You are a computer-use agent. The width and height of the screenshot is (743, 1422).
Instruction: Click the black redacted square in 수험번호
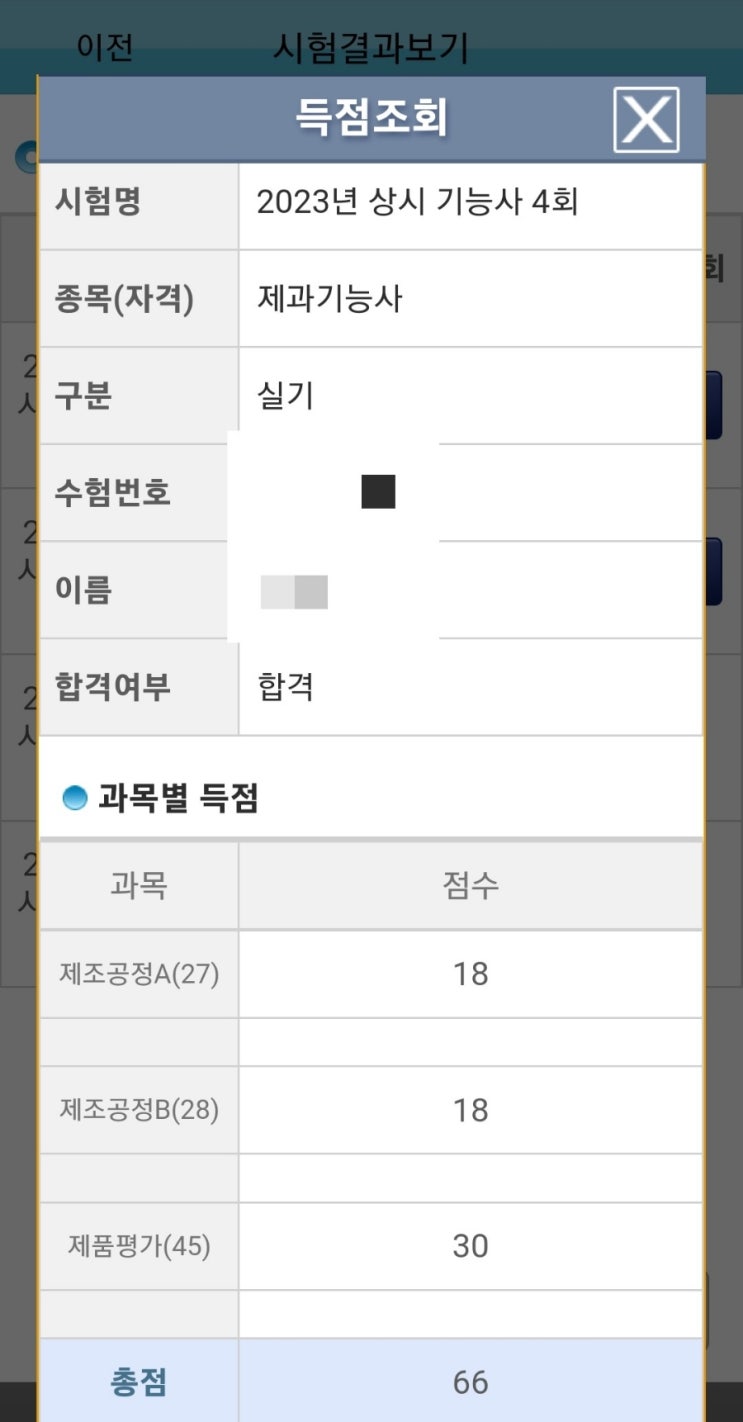[x=378, y=492]
